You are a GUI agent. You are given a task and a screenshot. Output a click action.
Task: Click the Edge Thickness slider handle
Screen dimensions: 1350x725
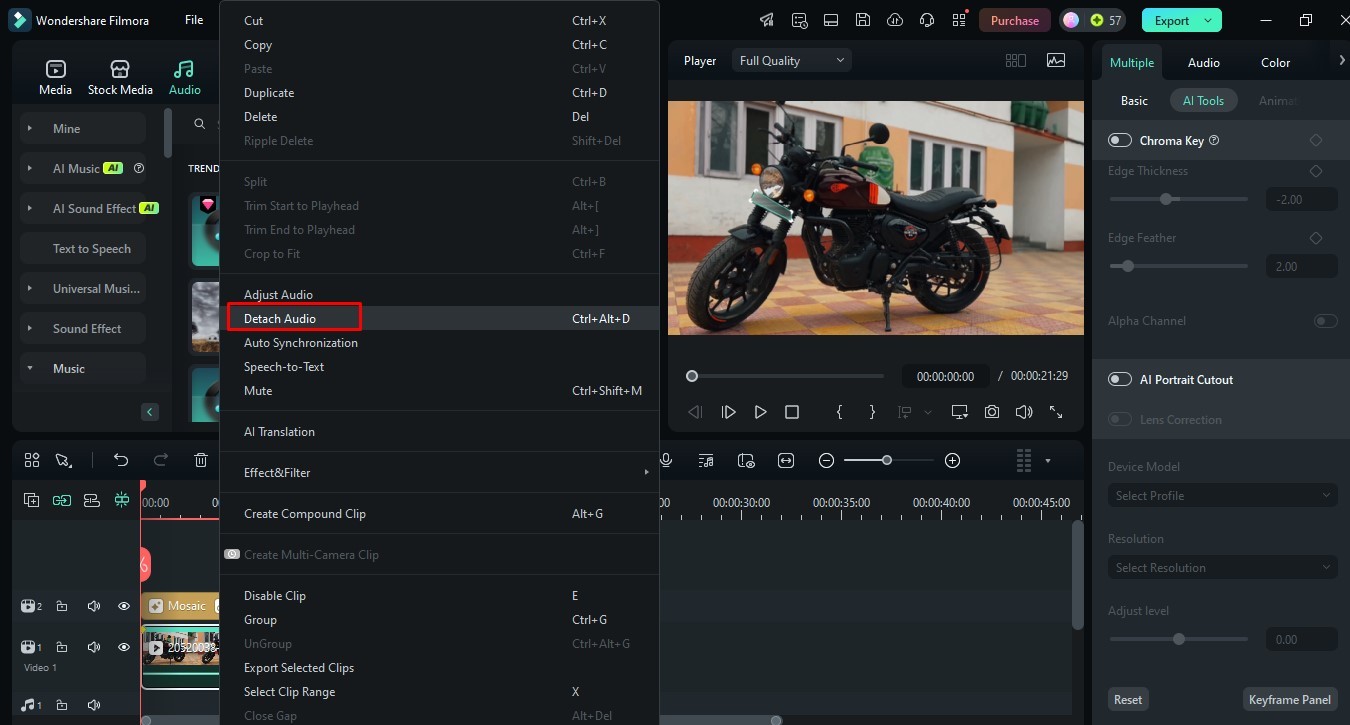1165,199
